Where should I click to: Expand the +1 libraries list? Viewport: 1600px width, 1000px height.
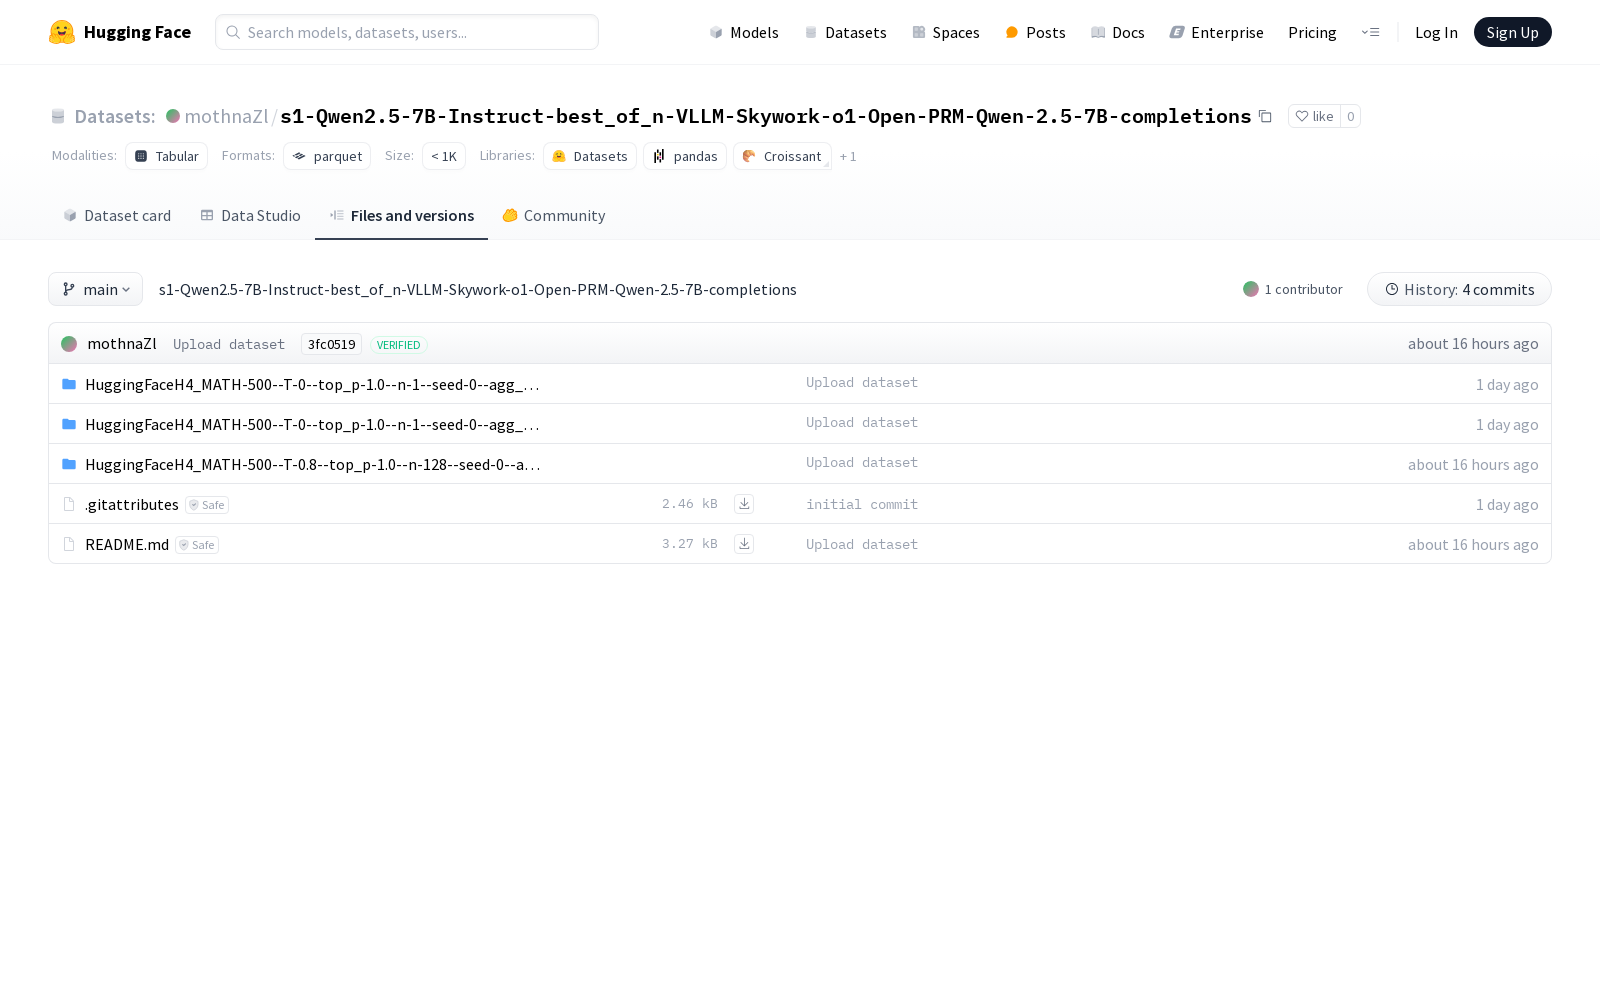(x=848, y=156)
